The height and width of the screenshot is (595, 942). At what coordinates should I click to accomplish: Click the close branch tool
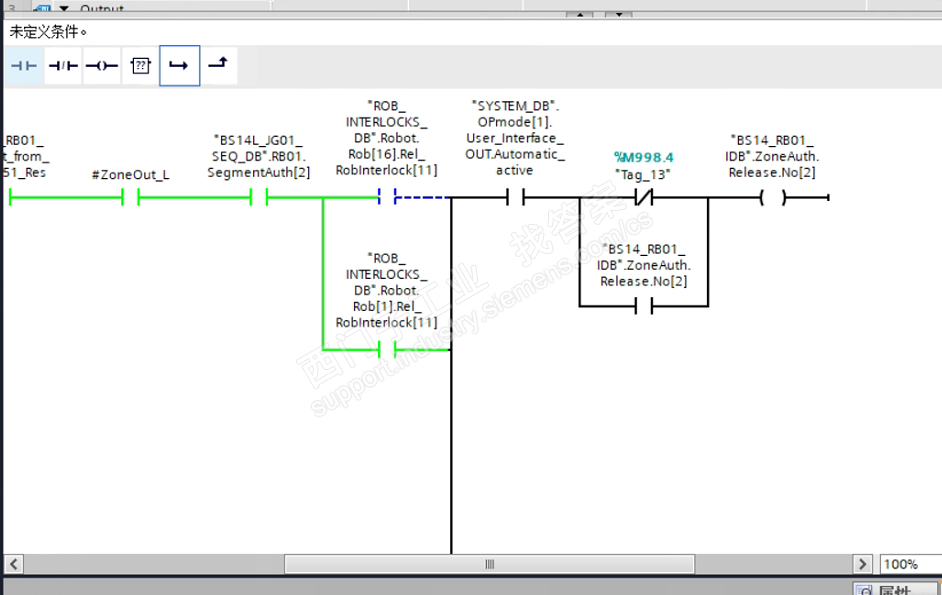click(219, 65)
